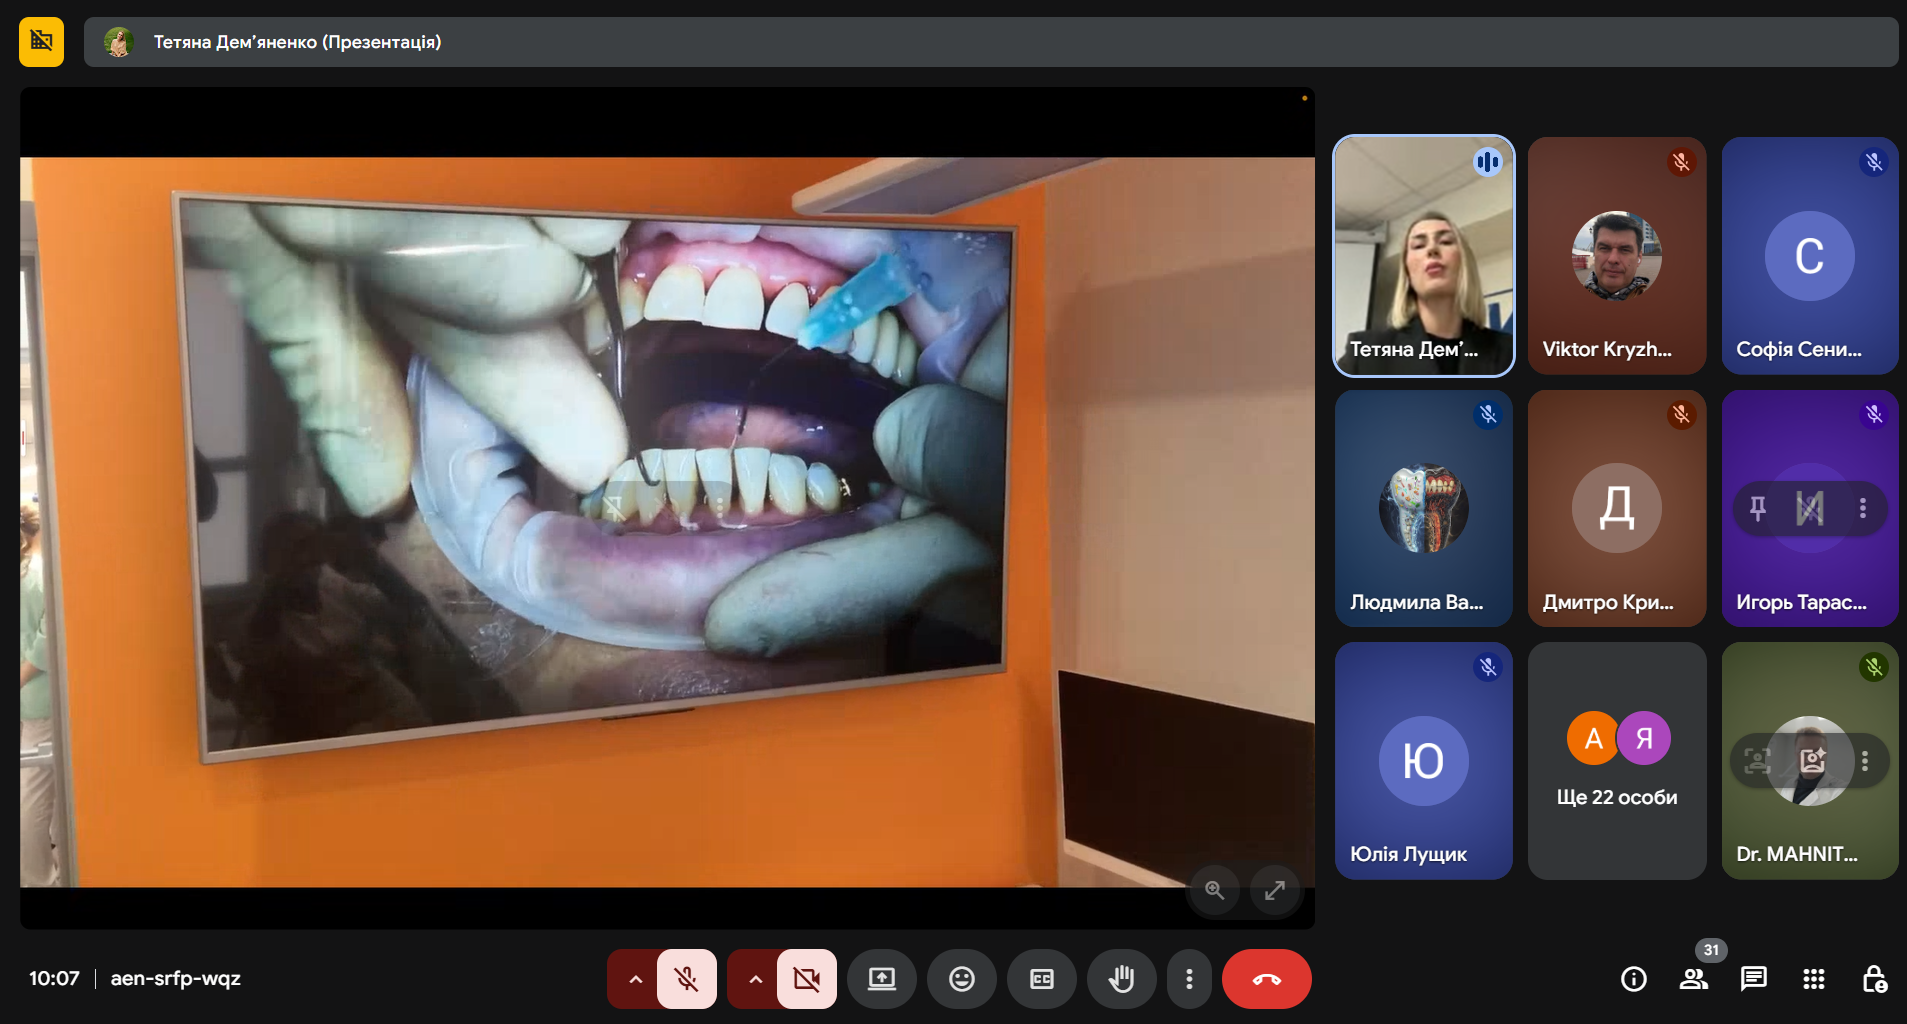The width and height of the screenshot is (1907, 1024).
Task: Open host controls lock icon
Action: 1873,979
